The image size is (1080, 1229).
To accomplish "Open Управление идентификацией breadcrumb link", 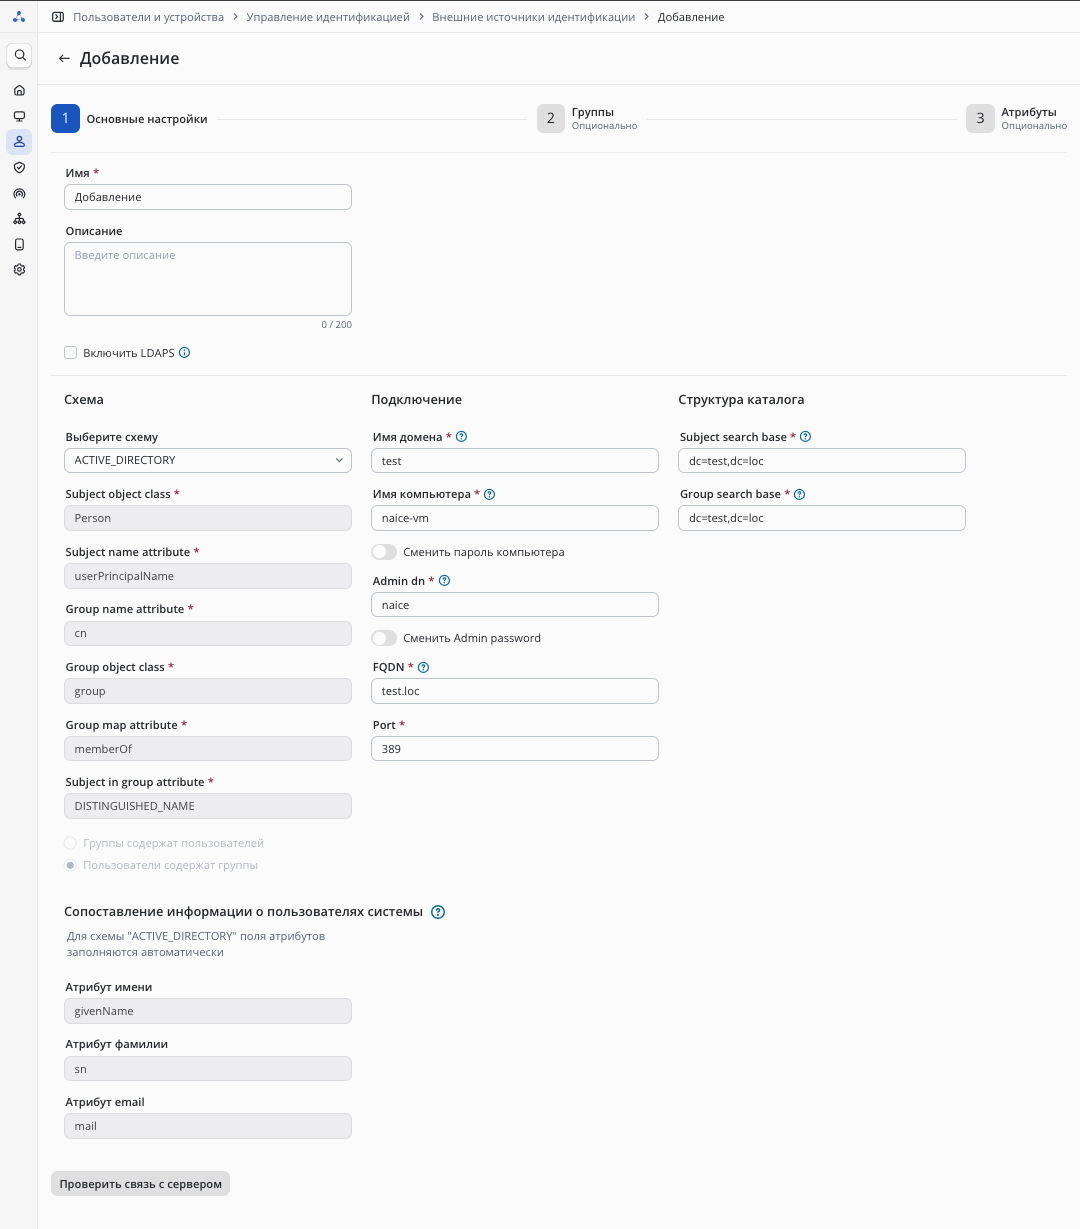I will (x=328, y=17).
